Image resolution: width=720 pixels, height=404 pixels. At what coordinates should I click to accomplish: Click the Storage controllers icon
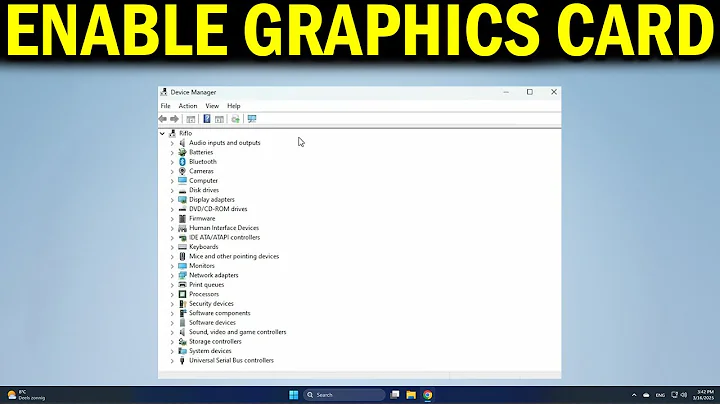point(182,342)
